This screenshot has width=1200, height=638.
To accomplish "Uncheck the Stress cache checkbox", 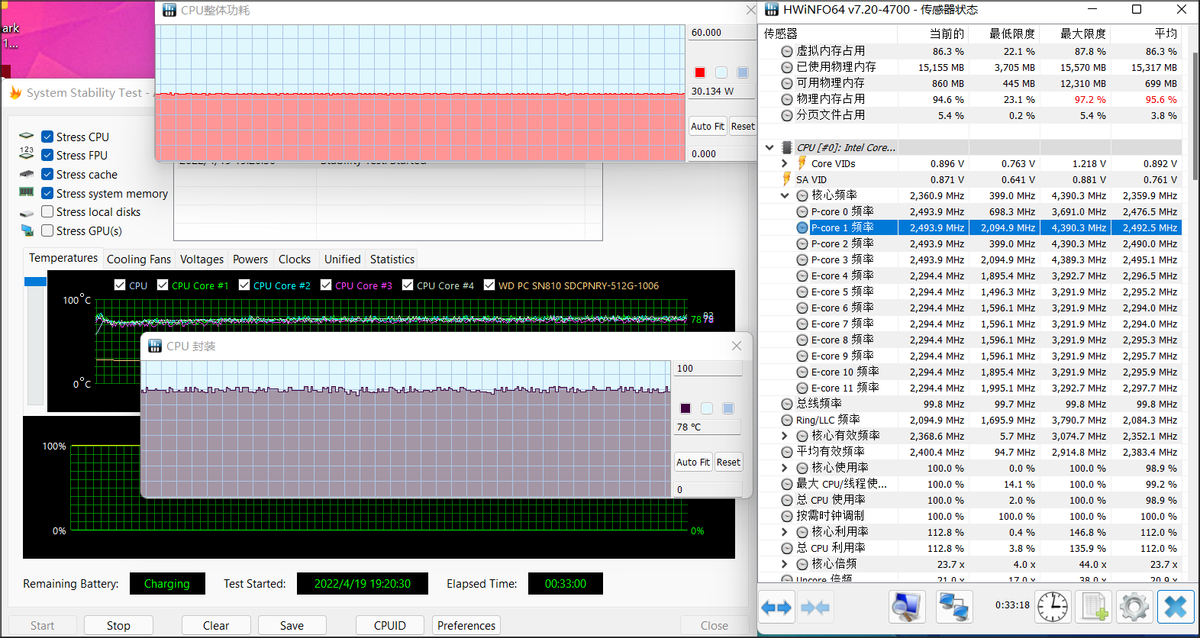I will coord(47,174).
